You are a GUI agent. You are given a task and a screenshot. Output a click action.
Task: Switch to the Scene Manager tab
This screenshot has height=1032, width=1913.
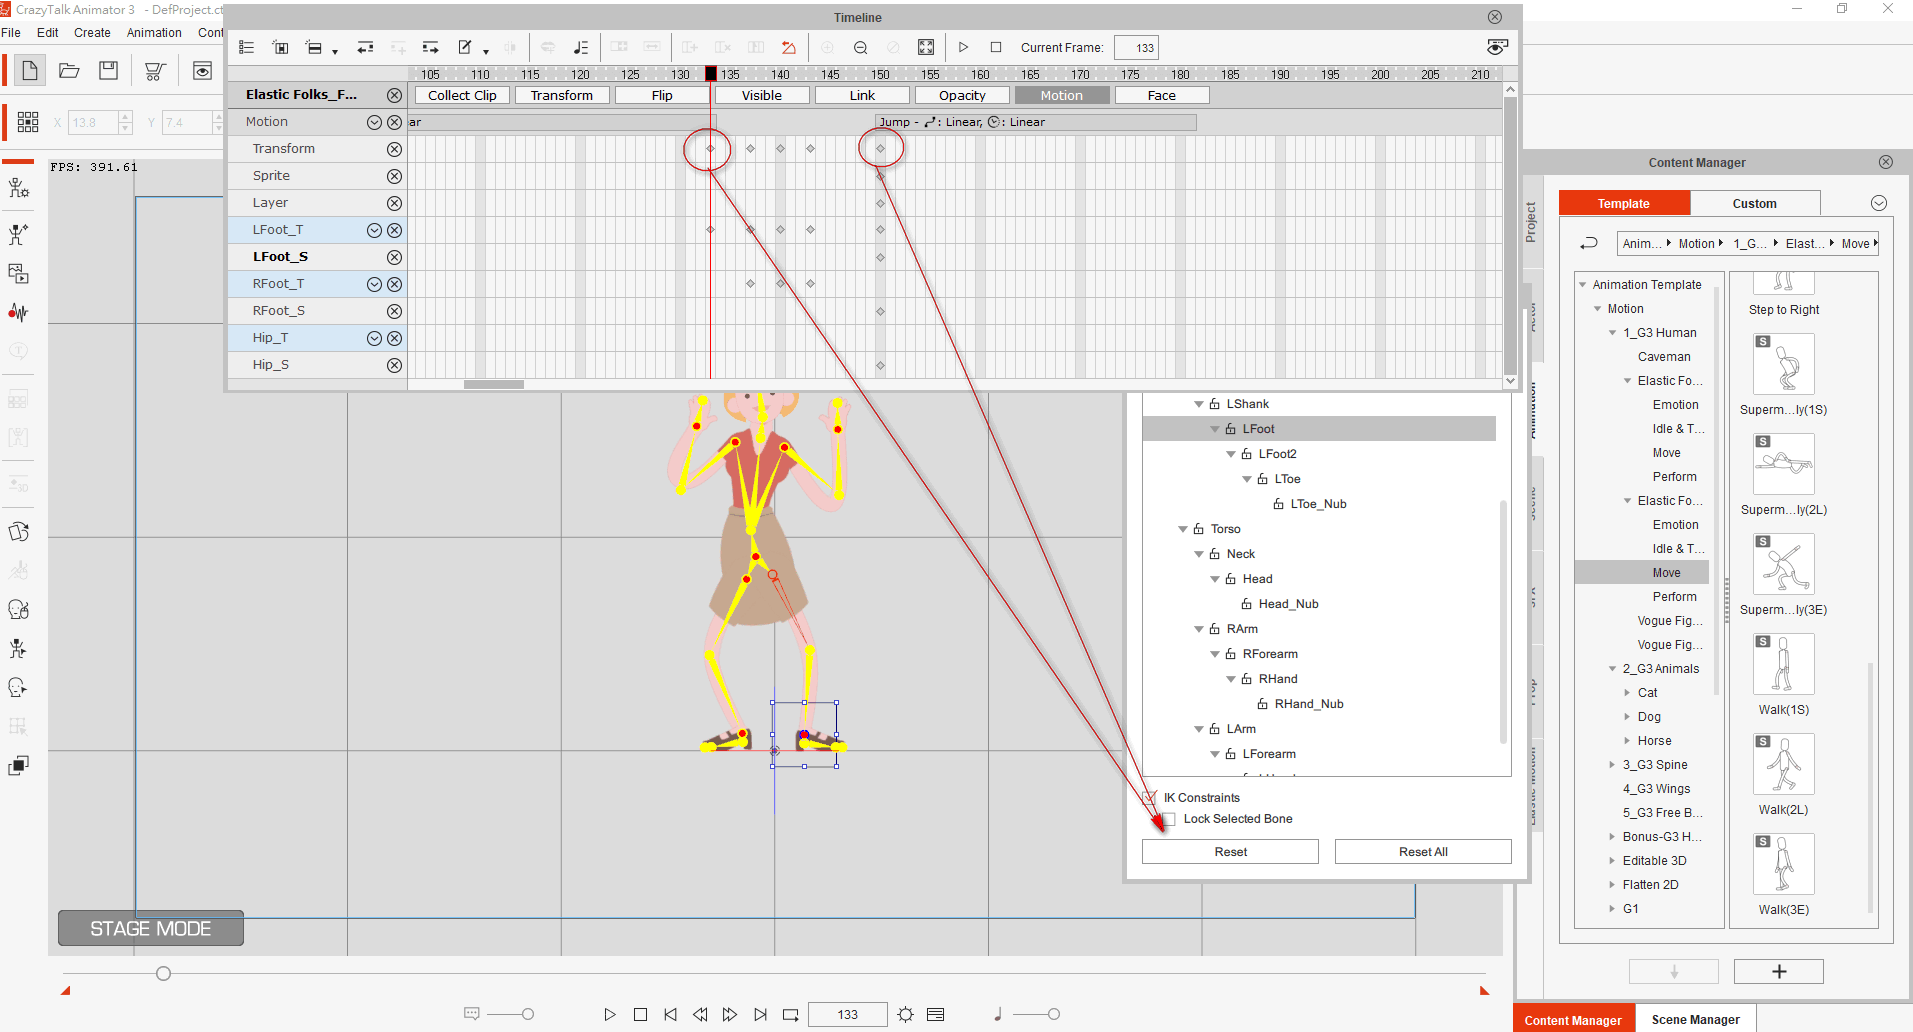point(1695,1019)
